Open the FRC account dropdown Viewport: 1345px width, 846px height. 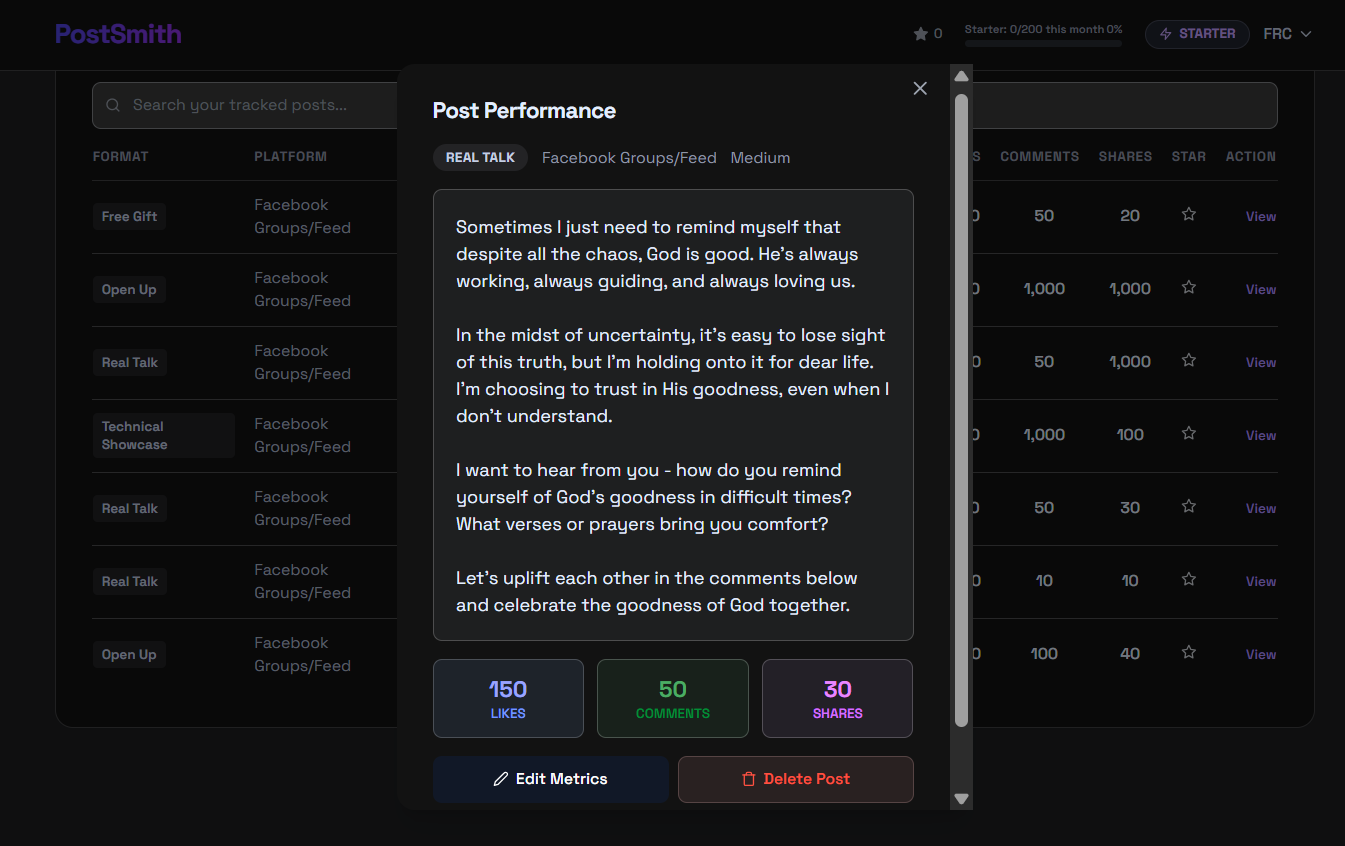click(x=1287, y=34)
